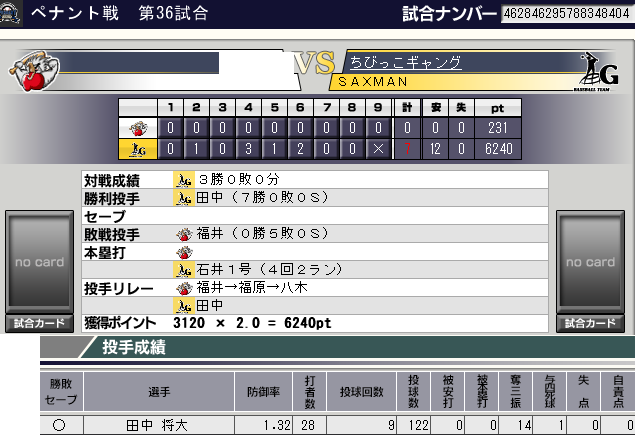Click the right 試合カード button
This screenshot has width=635, height=435.
click(x=590, y=323)
